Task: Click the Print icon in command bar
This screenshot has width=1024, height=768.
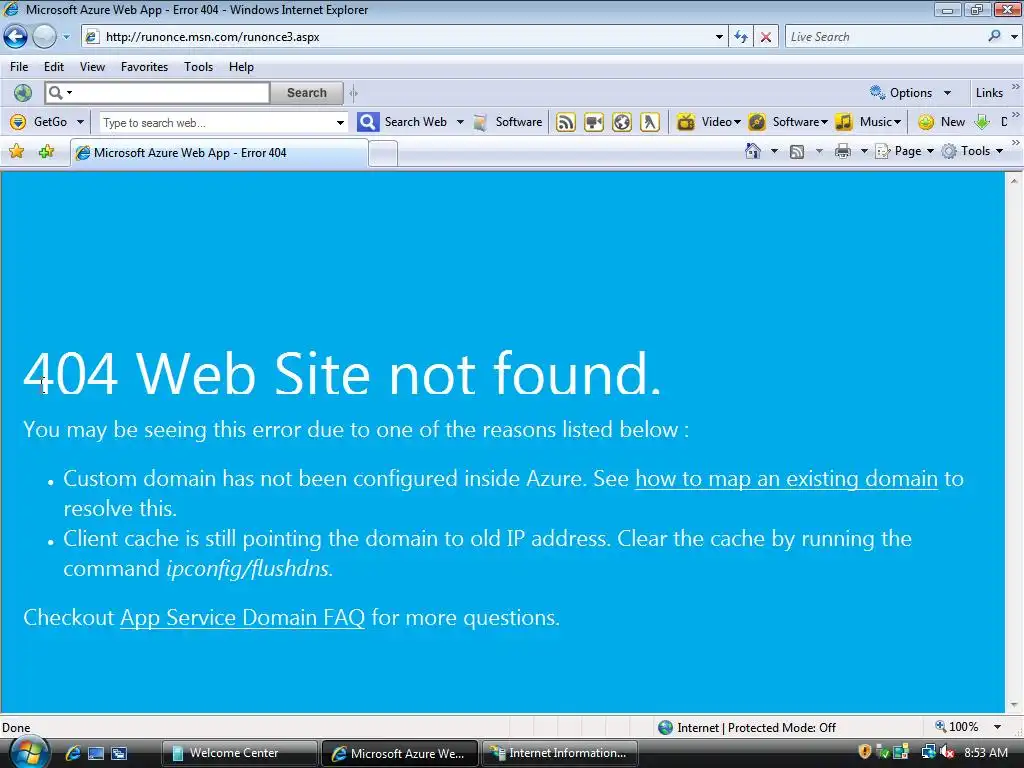Action: pyautogui.click(x=843, y=152)
